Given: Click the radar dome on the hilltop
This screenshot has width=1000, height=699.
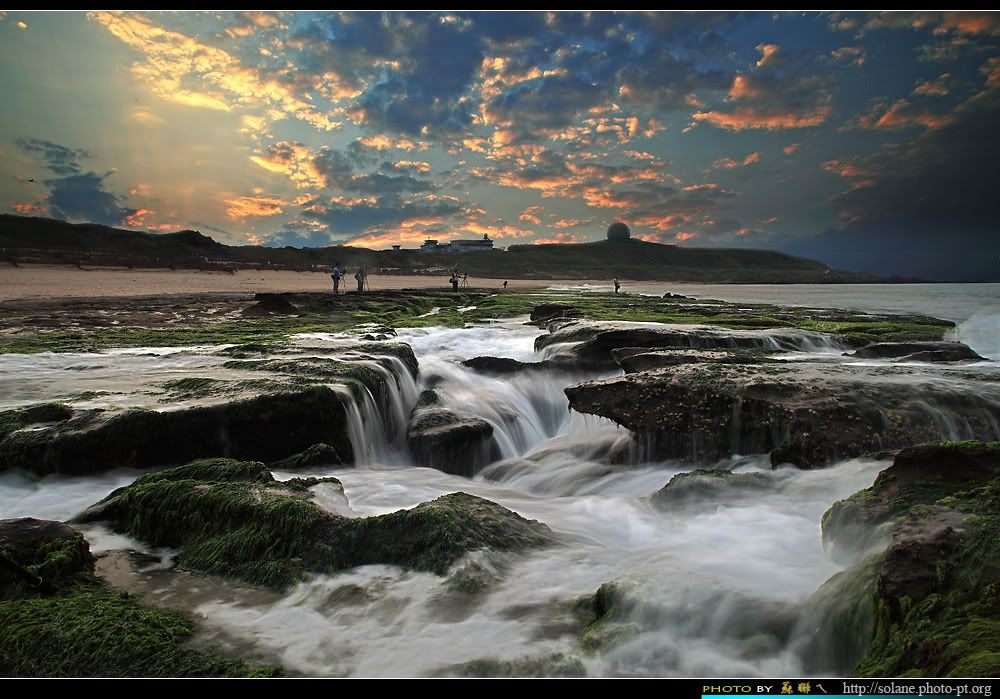Looking at the screenshot, I should 618,232.
